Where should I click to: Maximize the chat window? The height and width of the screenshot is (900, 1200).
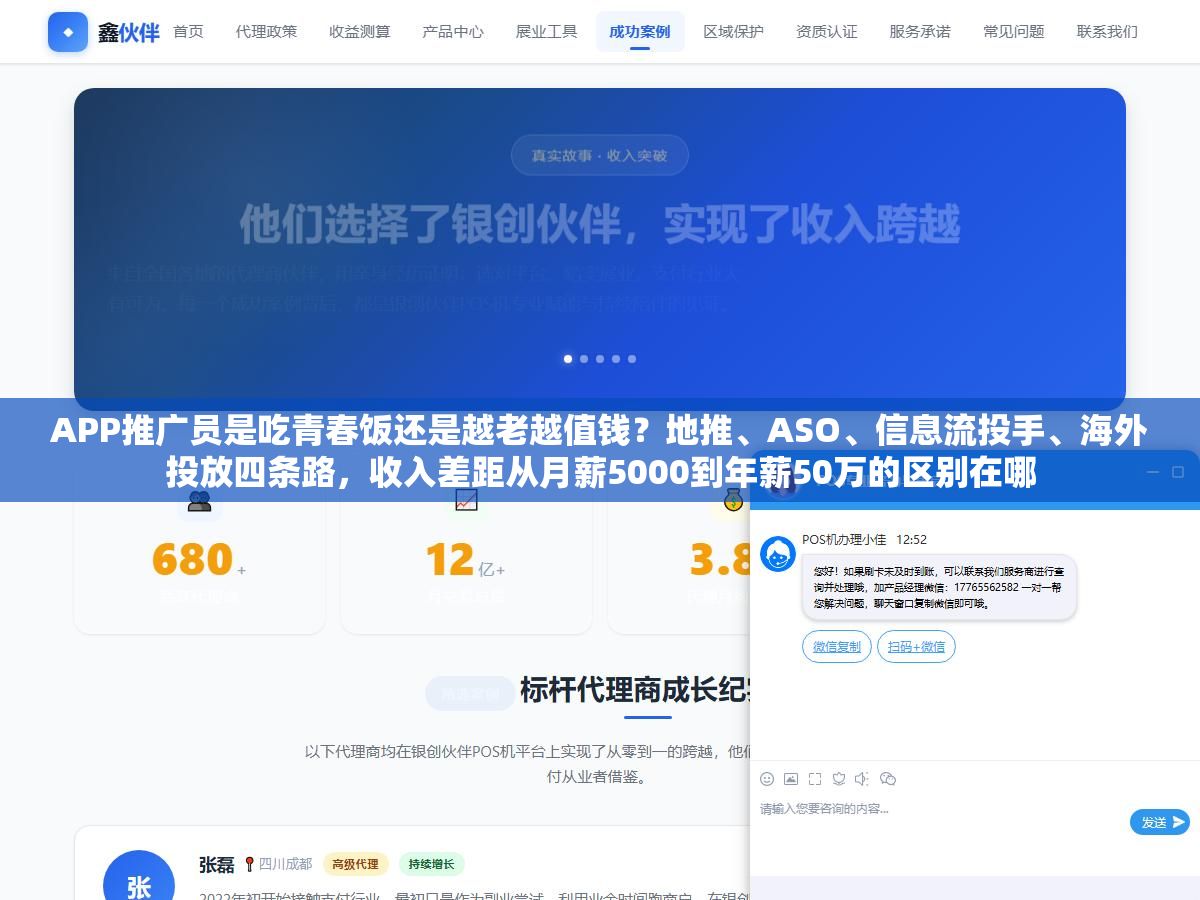pyautogui.click(x=1177, y=472)
